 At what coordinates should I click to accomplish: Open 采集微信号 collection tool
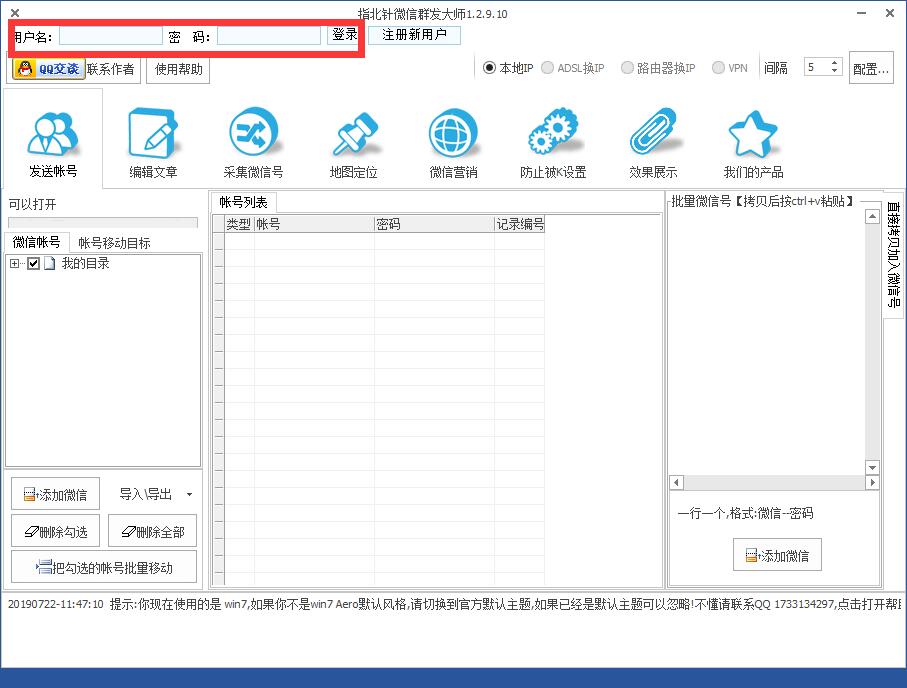[253, 142]
